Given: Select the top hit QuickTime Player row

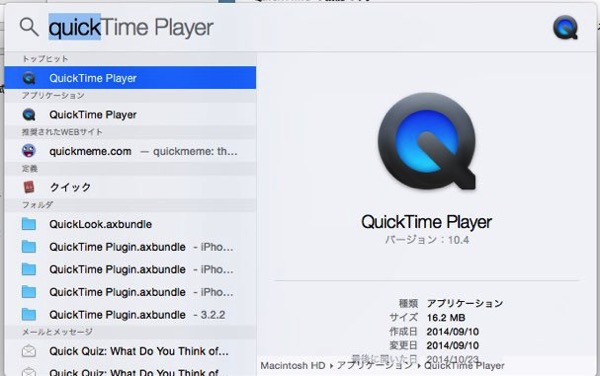Looking at the screenshot, I should [130, 78].
